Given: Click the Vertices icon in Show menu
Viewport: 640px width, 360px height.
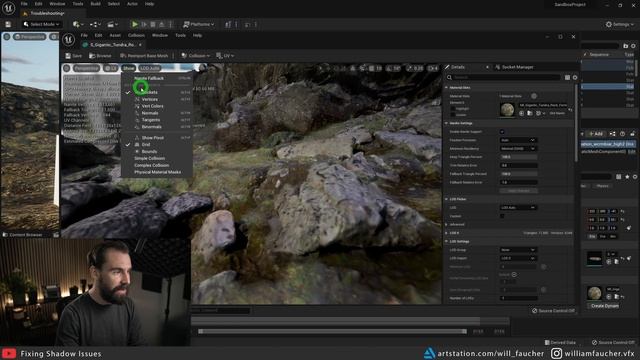Looking at the screenshot, I should [x=137, y=99].
